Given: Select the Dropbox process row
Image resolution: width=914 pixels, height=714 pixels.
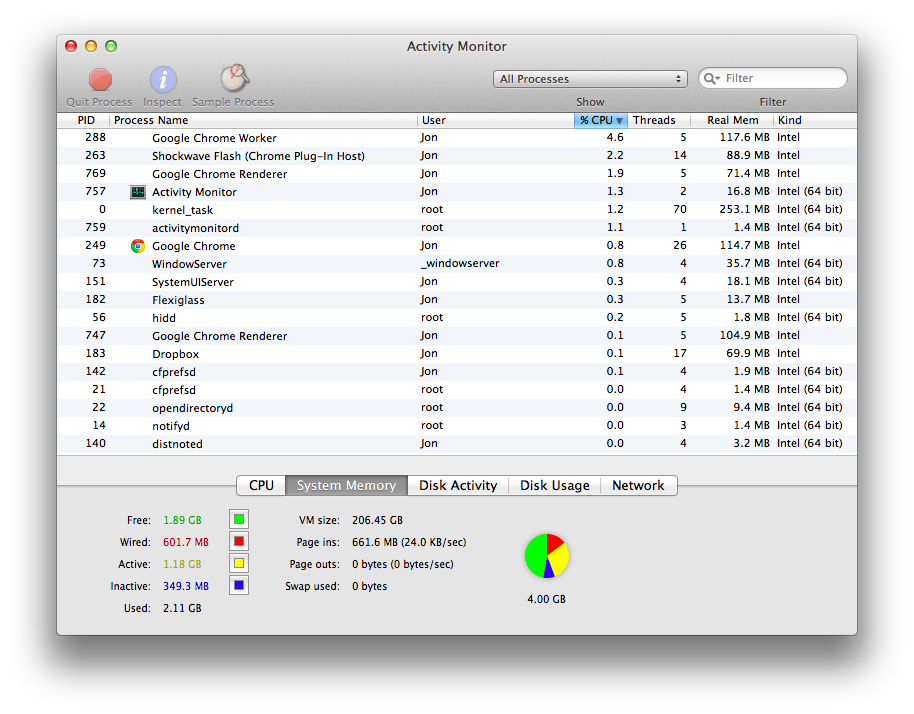Looking at the screenshot, I should (457, 354).
